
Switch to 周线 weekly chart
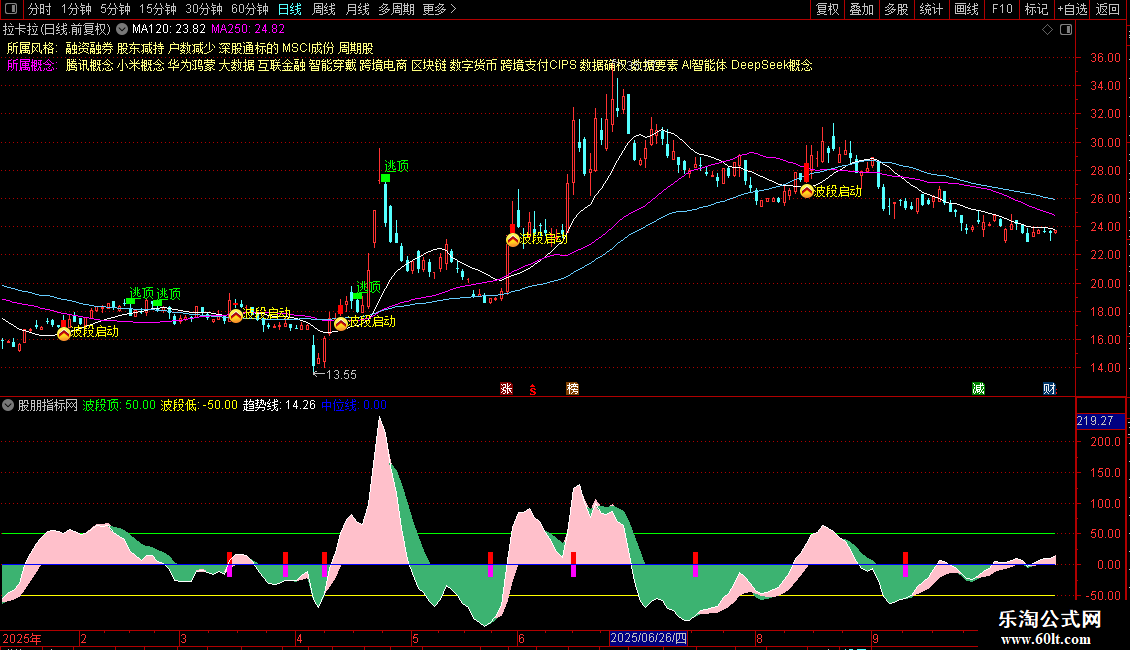click(x=324, y=9)
